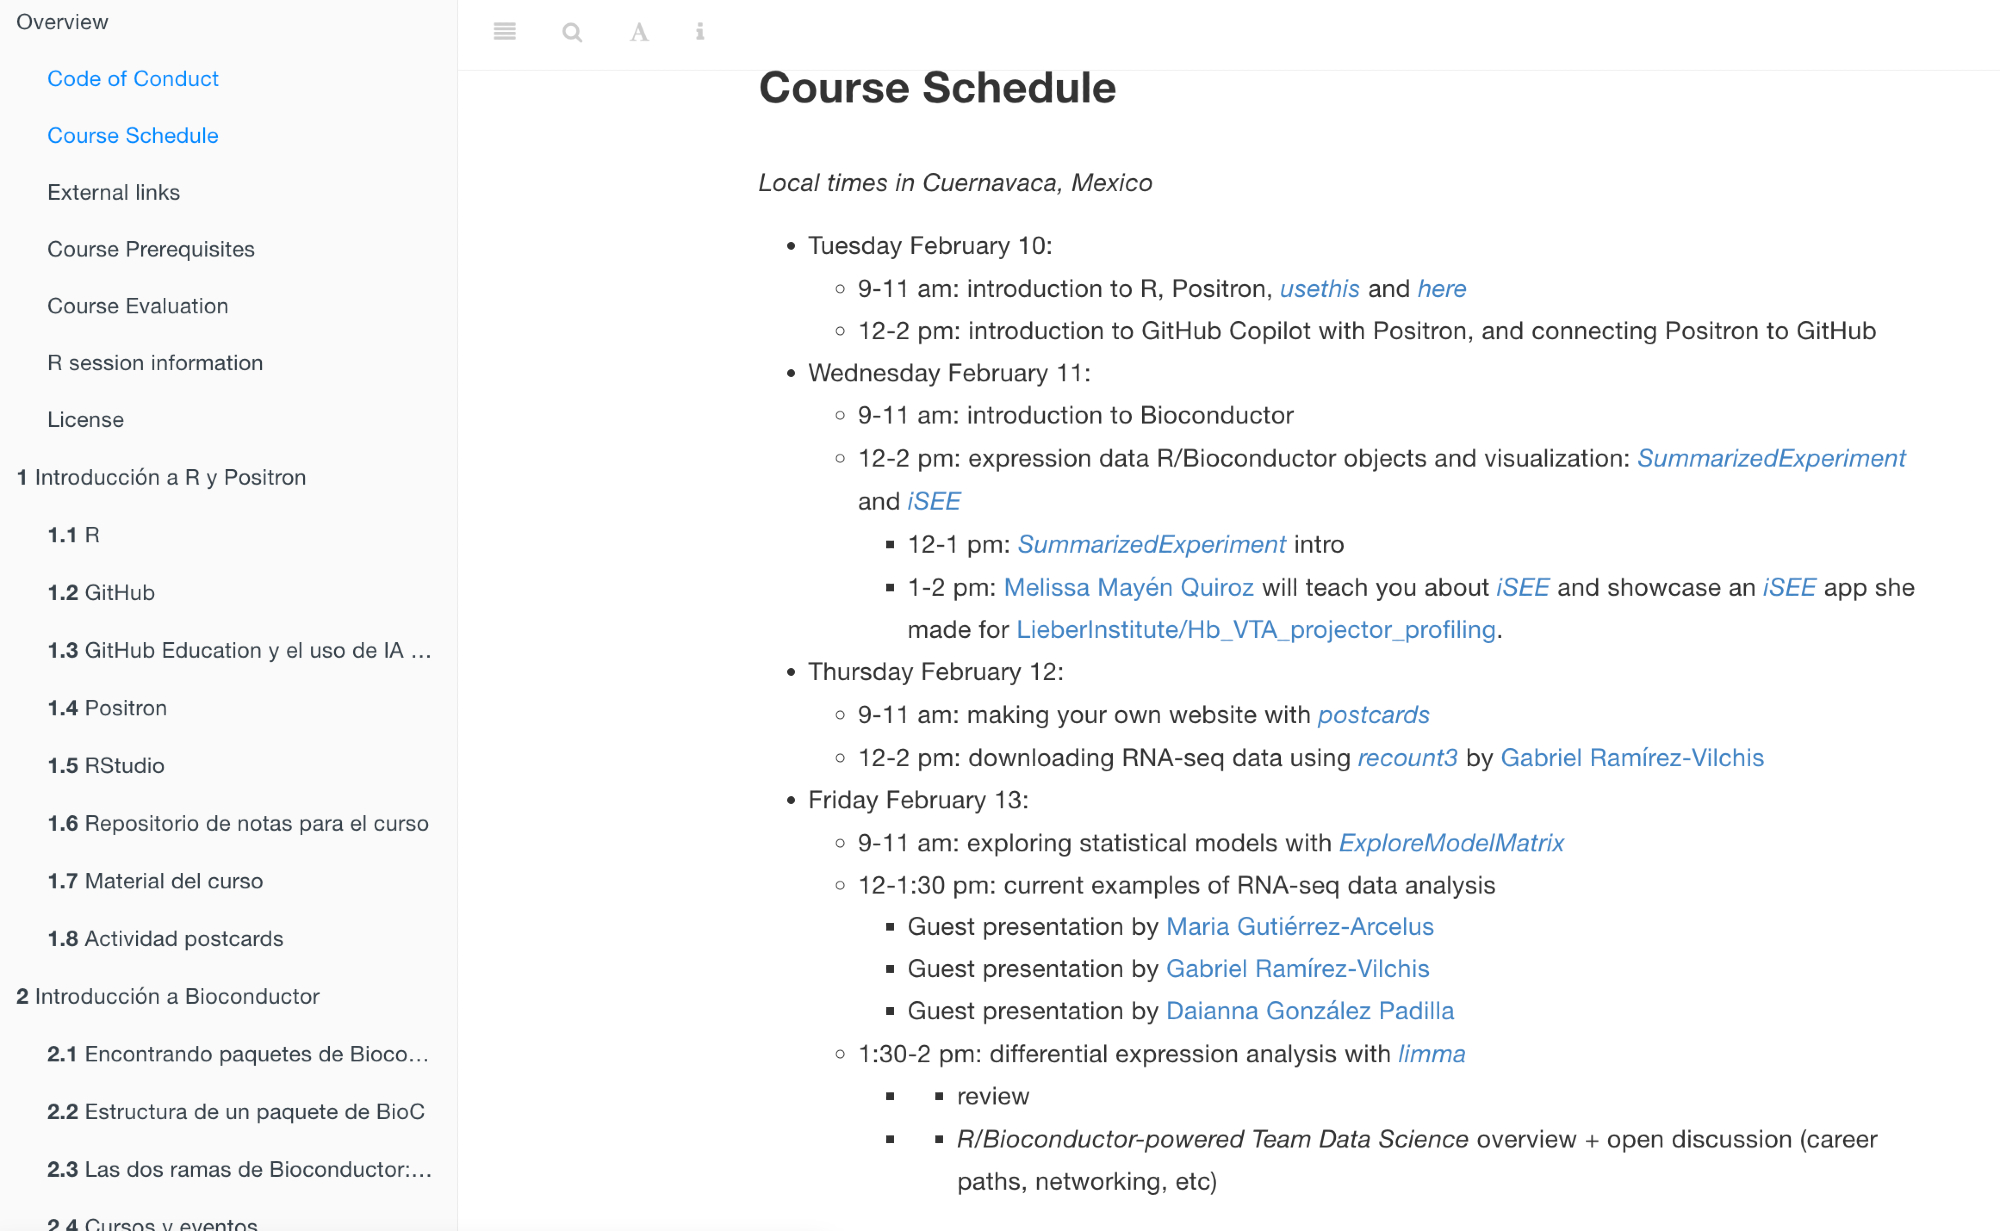
Task: Open chapter 1 Introducción a R y Positron
Action: (x=161, y=478)
